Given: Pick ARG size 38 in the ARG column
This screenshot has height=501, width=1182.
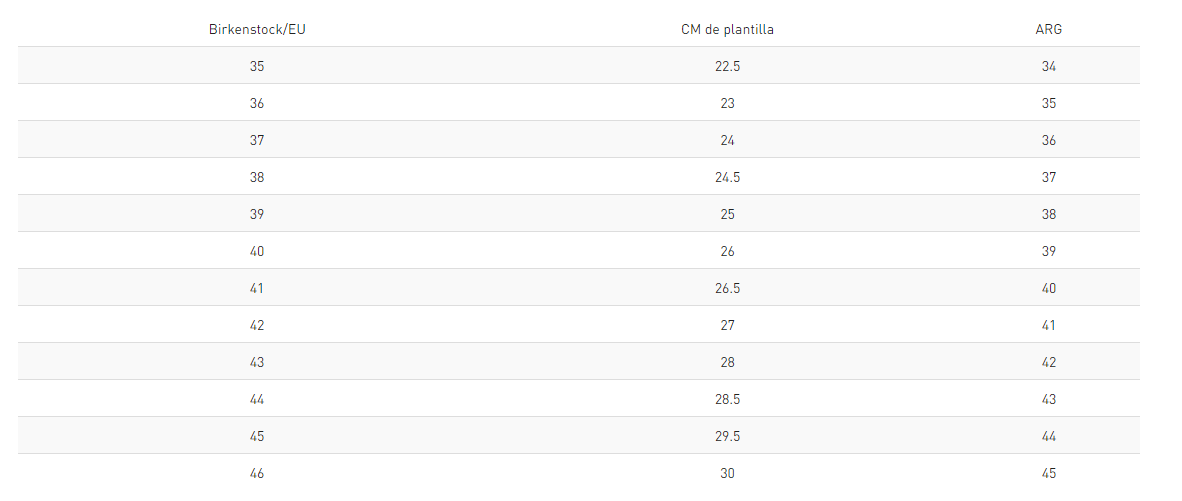Looking at the screenshot, I should click(1048, 214).
